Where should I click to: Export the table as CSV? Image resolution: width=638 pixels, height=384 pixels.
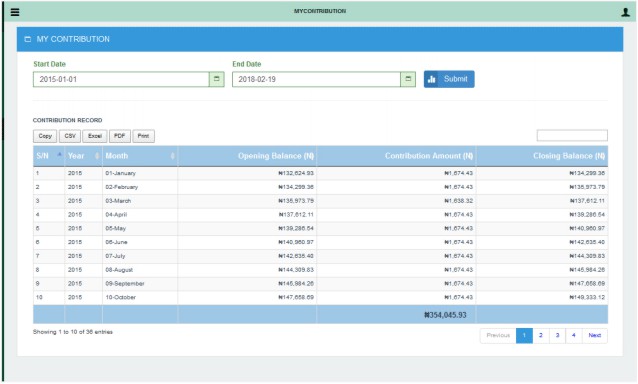[x=70, y=136]
